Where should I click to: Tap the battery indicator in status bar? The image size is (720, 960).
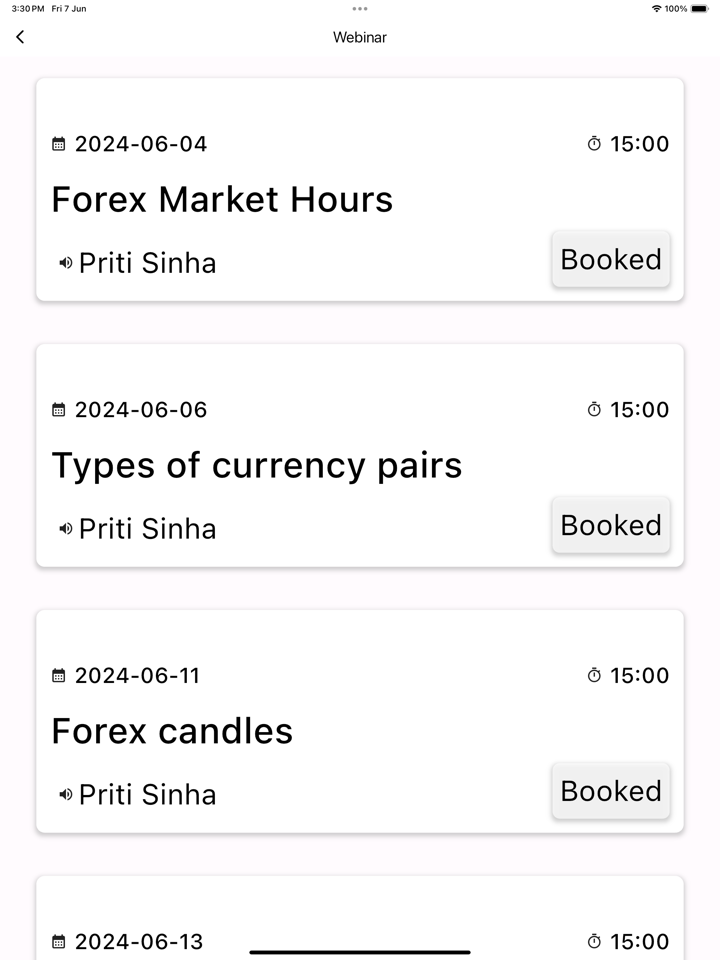click(x=699, y=9)
